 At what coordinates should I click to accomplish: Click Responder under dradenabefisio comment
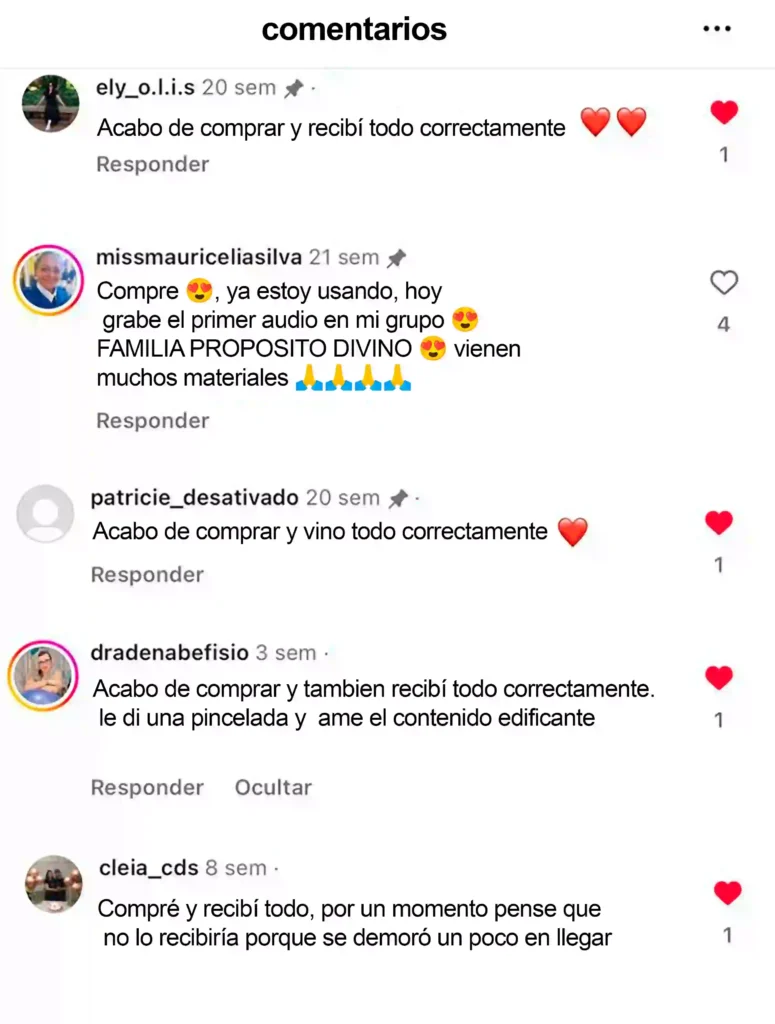(x=148, y=788)
